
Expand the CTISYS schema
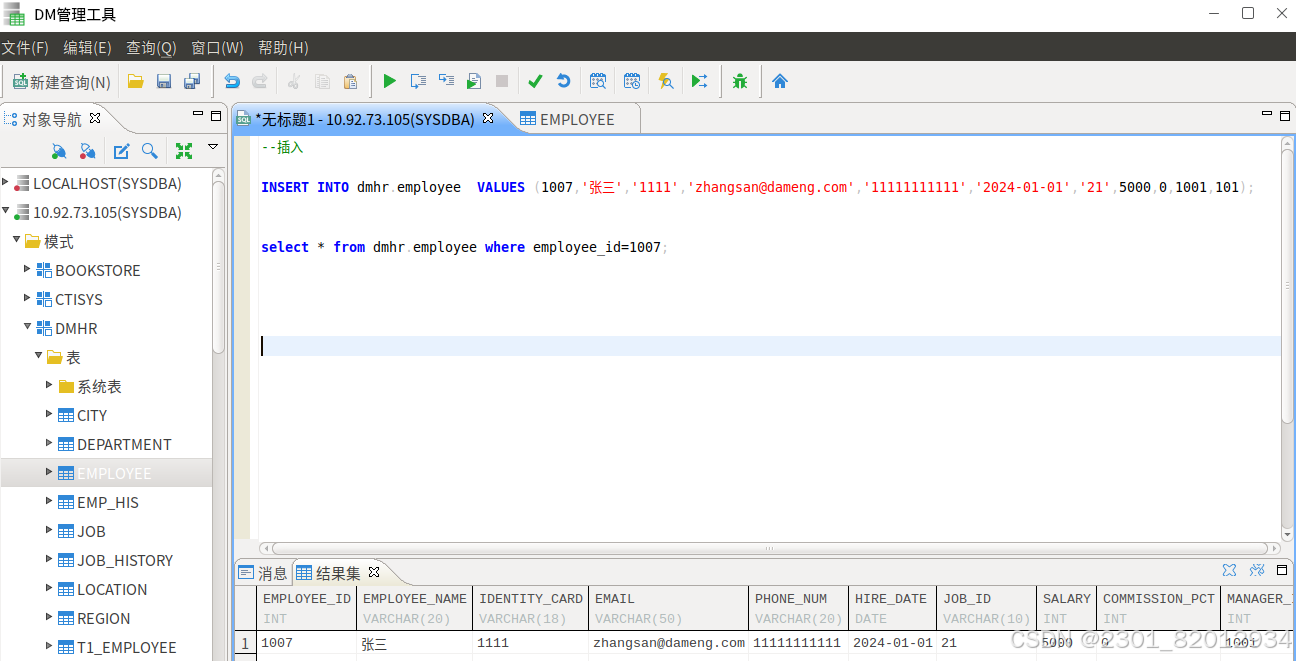(x=28, y=298)
